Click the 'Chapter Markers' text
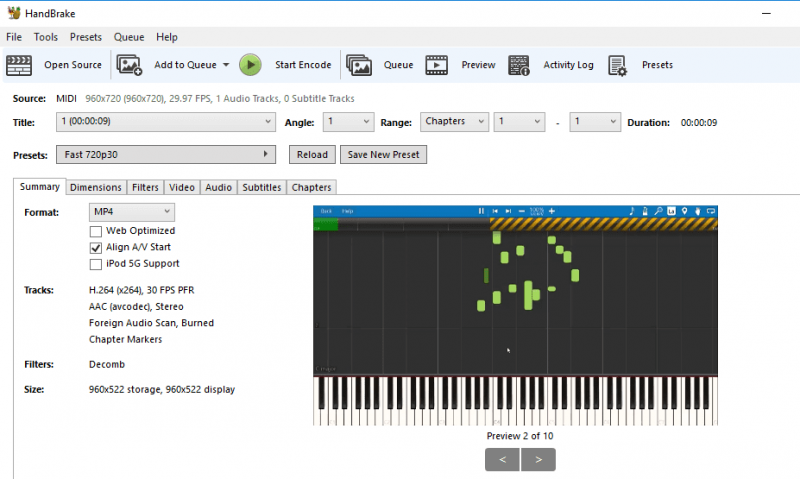 [x=126, y=339]
